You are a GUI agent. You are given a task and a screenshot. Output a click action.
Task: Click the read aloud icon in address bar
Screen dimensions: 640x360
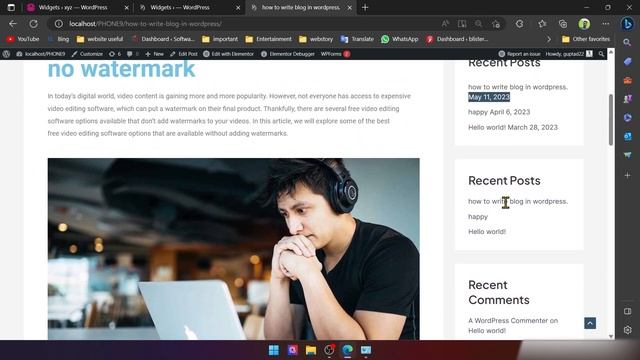click(445, 24)
